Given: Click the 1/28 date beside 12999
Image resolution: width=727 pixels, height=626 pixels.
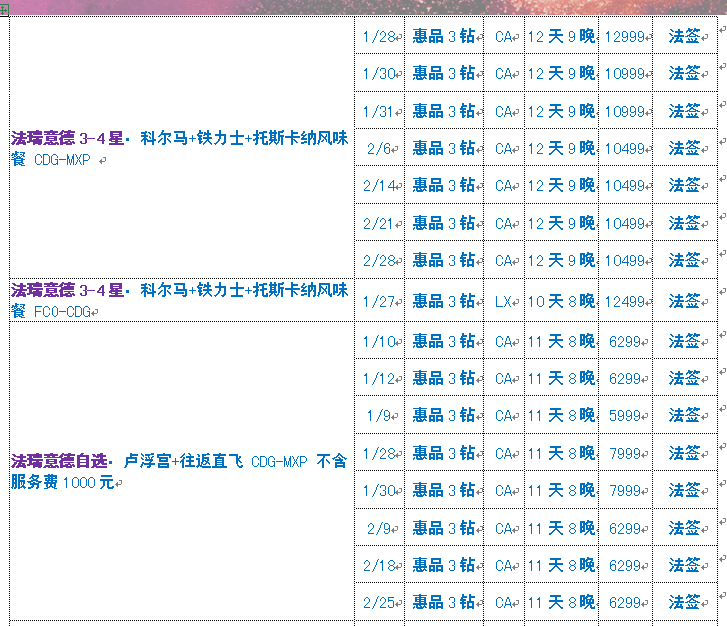Looking at the screenshot, I should pos(380,36).
